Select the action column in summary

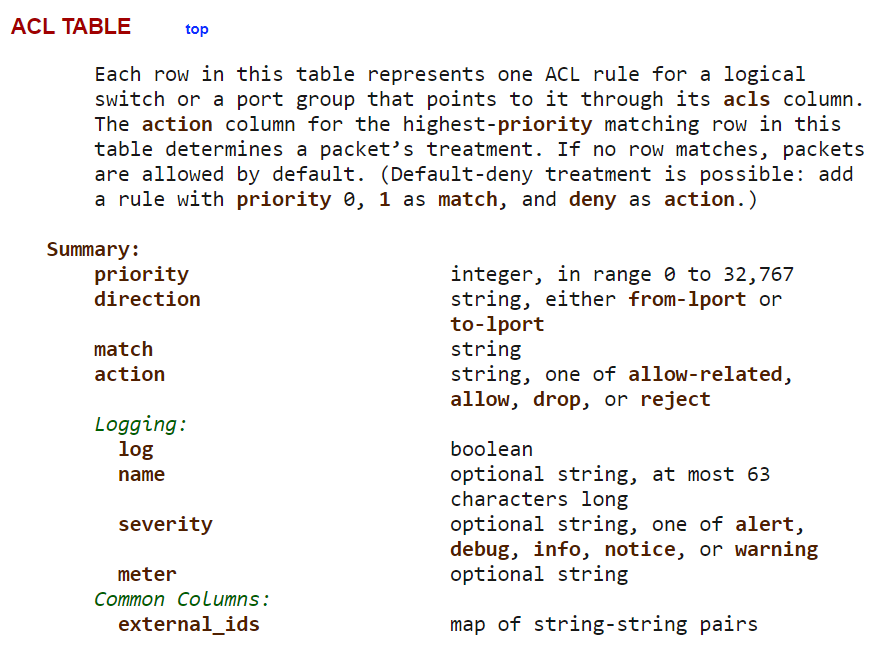click(129, 374)
